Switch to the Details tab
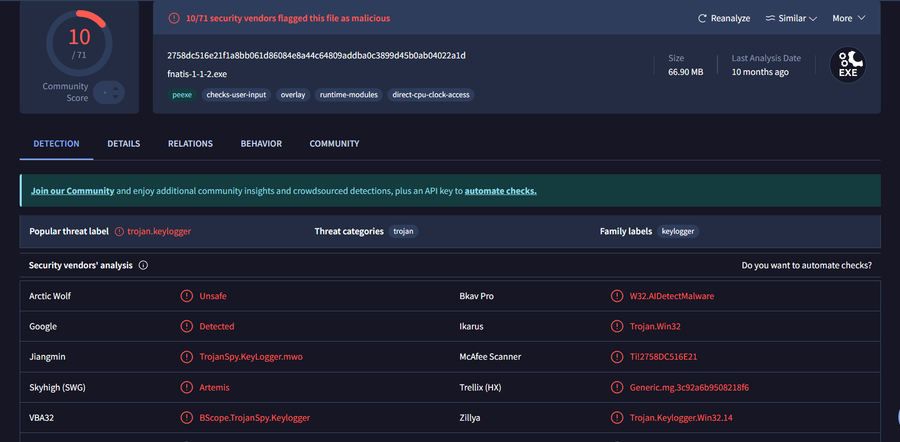This screenshot has width=900, height=442. click(123, 144)
